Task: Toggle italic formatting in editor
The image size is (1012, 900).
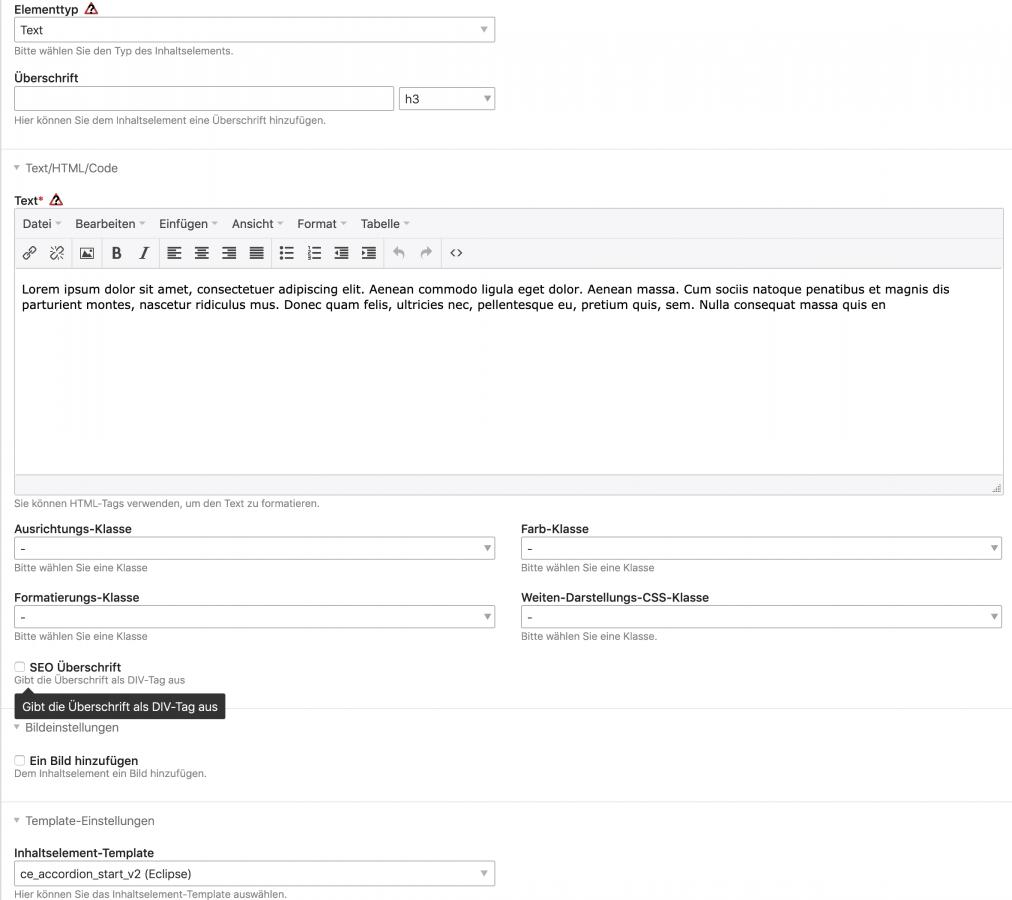Action: tap(144, 253)
